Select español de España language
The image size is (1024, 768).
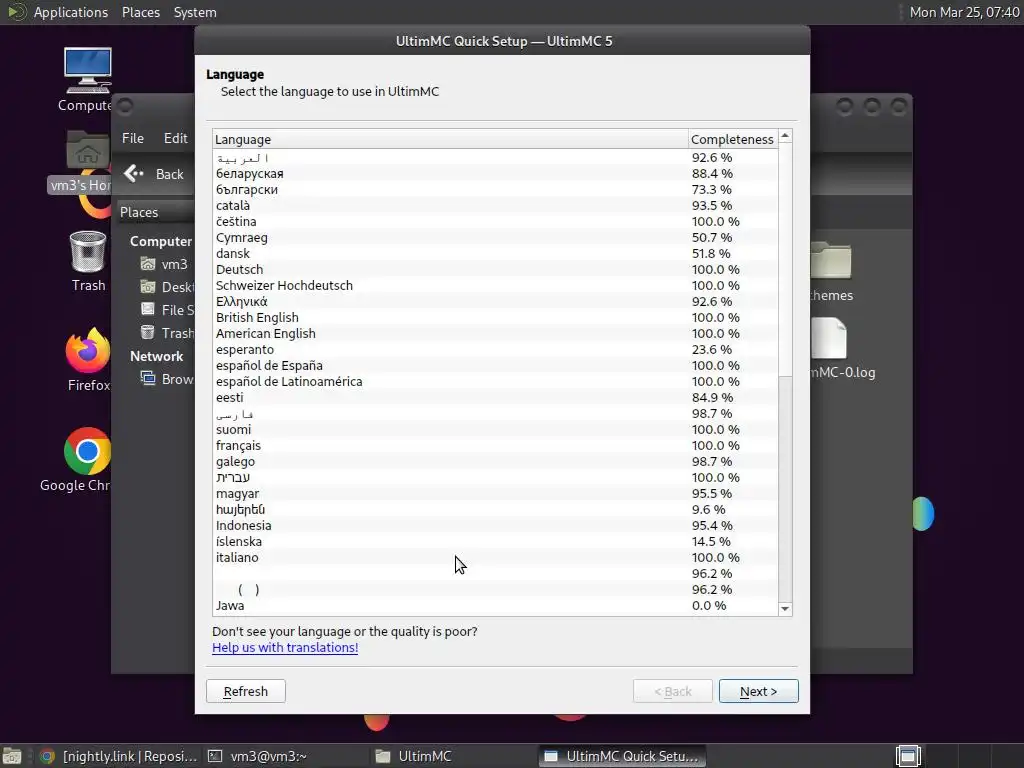[495, 365]
